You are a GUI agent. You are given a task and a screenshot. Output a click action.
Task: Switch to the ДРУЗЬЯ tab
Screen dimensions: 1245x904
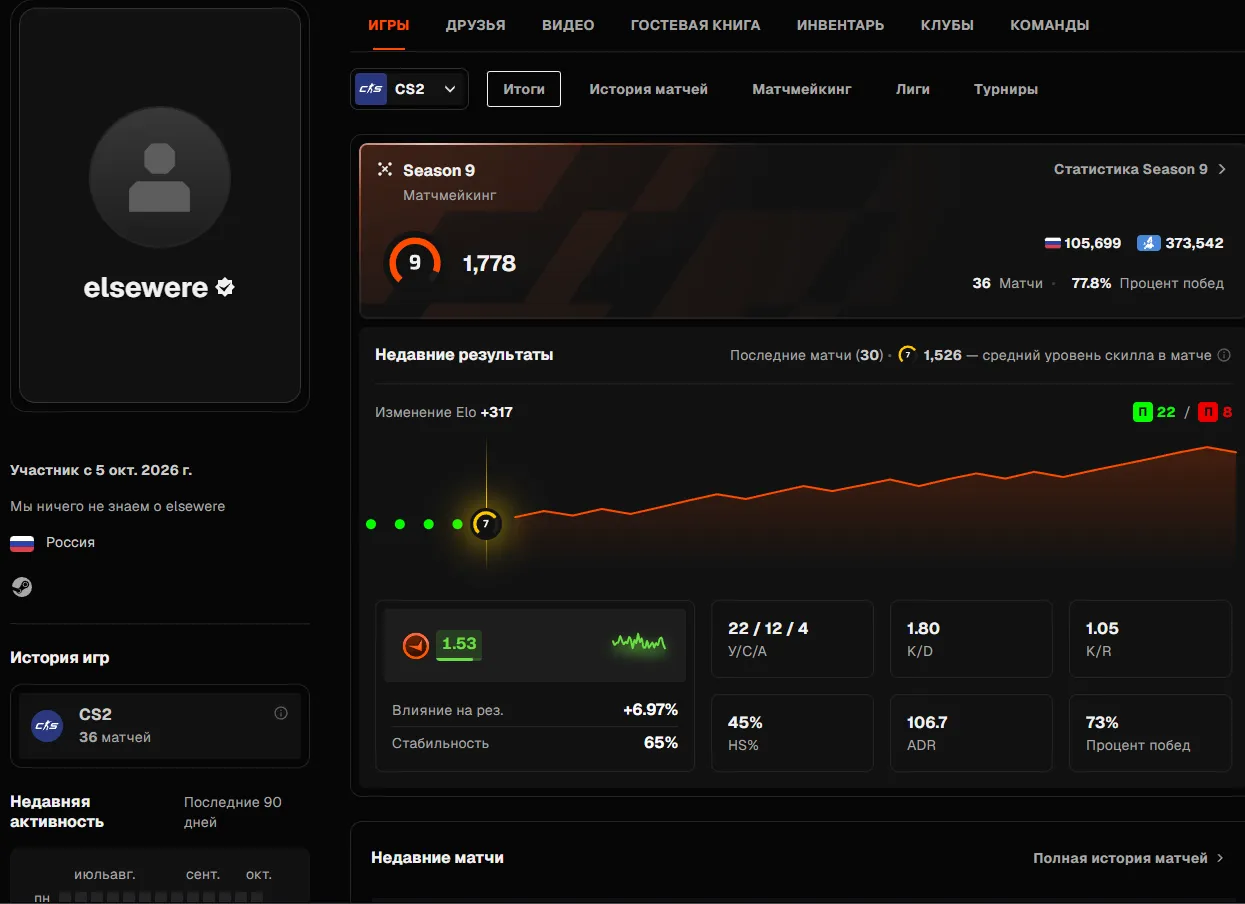coord(476,25)
